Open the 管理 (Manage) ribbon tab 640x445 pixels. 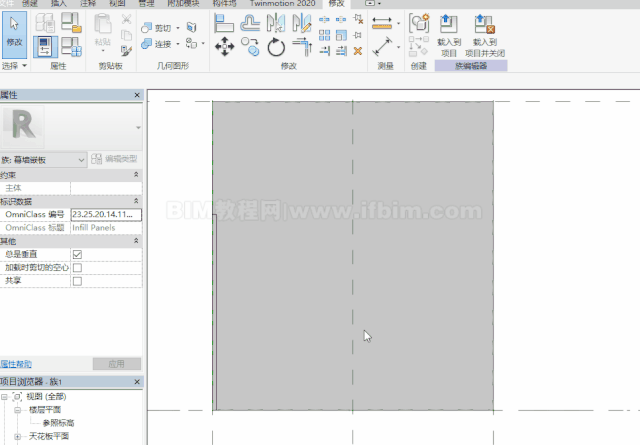tap(147, 3)
